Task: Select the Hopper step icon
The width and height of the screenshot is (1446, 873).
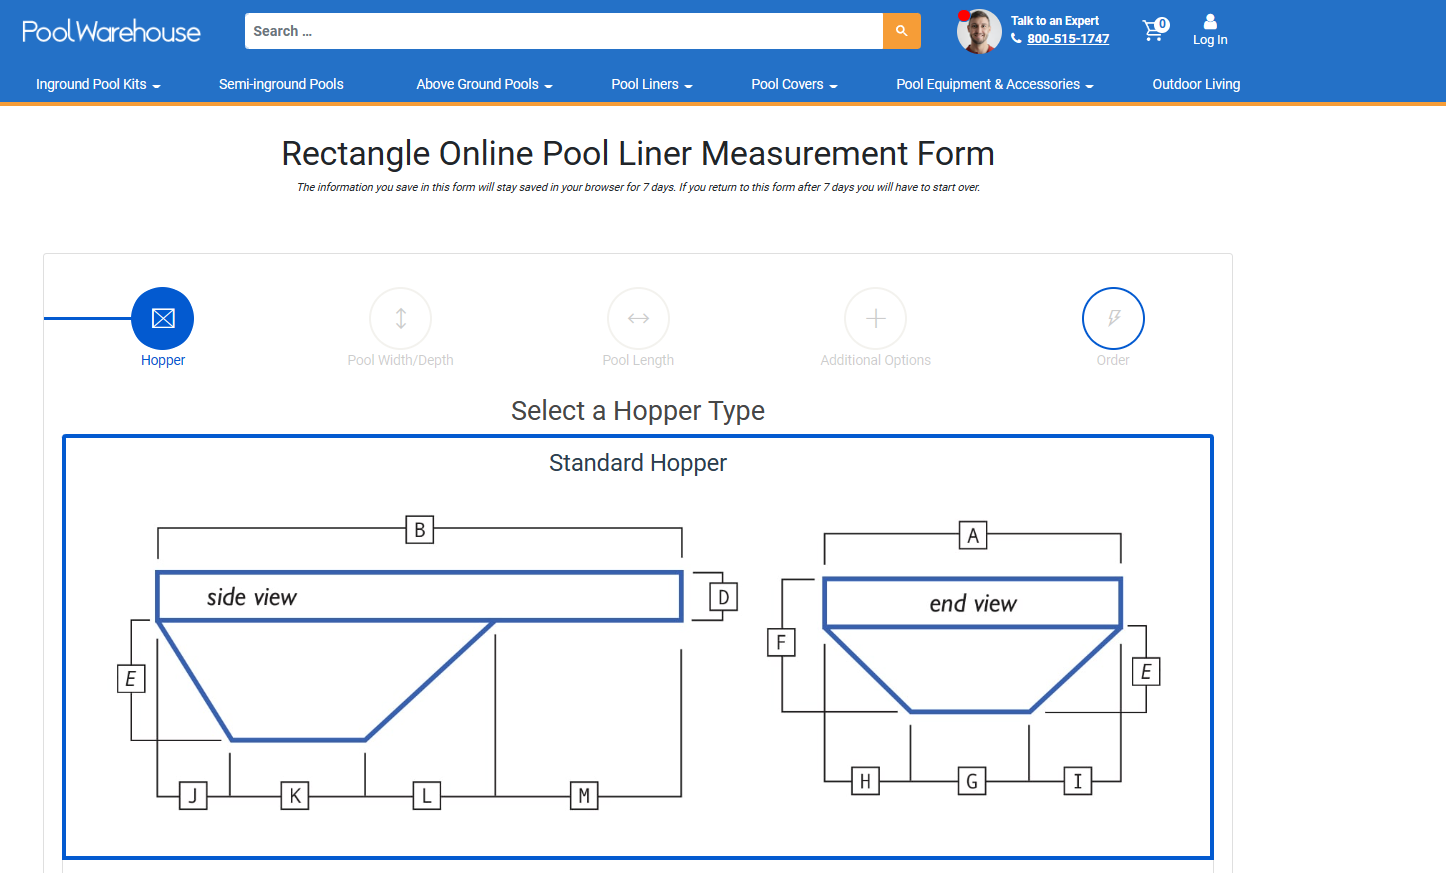Action: click(x=163, y=318)
